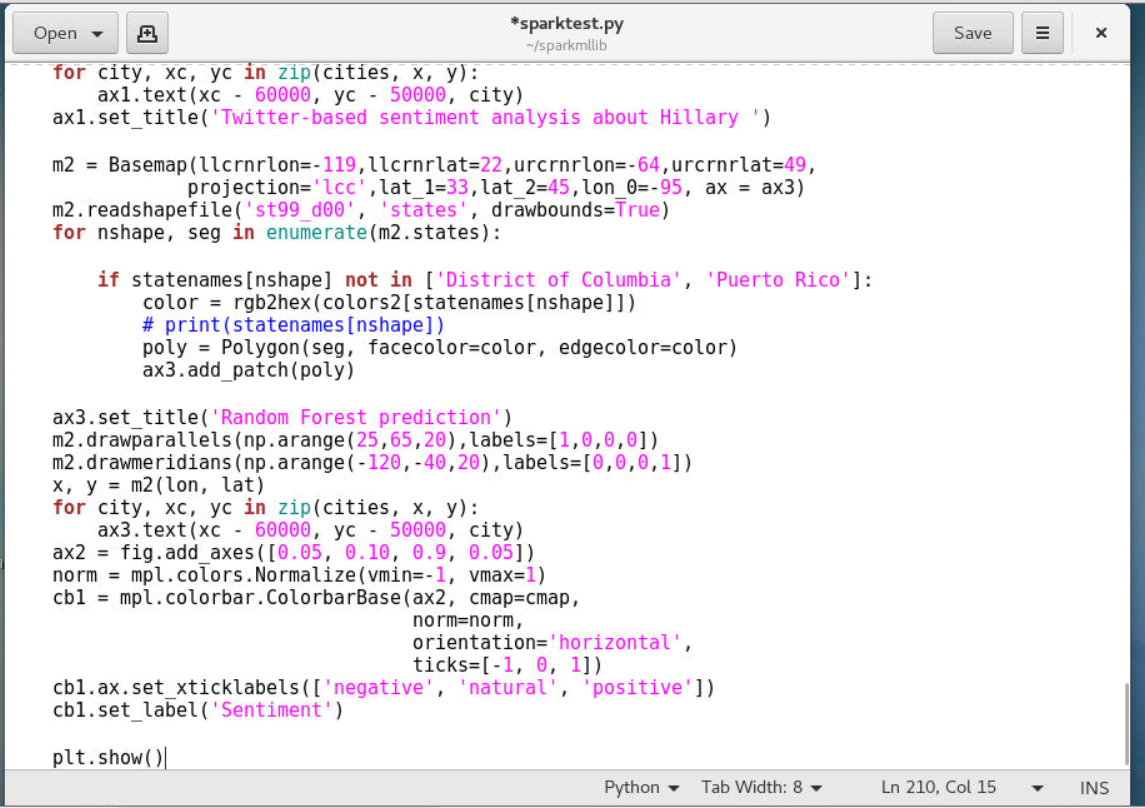
Task: Click the 'negative' tick label string
Action: pos(378,688)
